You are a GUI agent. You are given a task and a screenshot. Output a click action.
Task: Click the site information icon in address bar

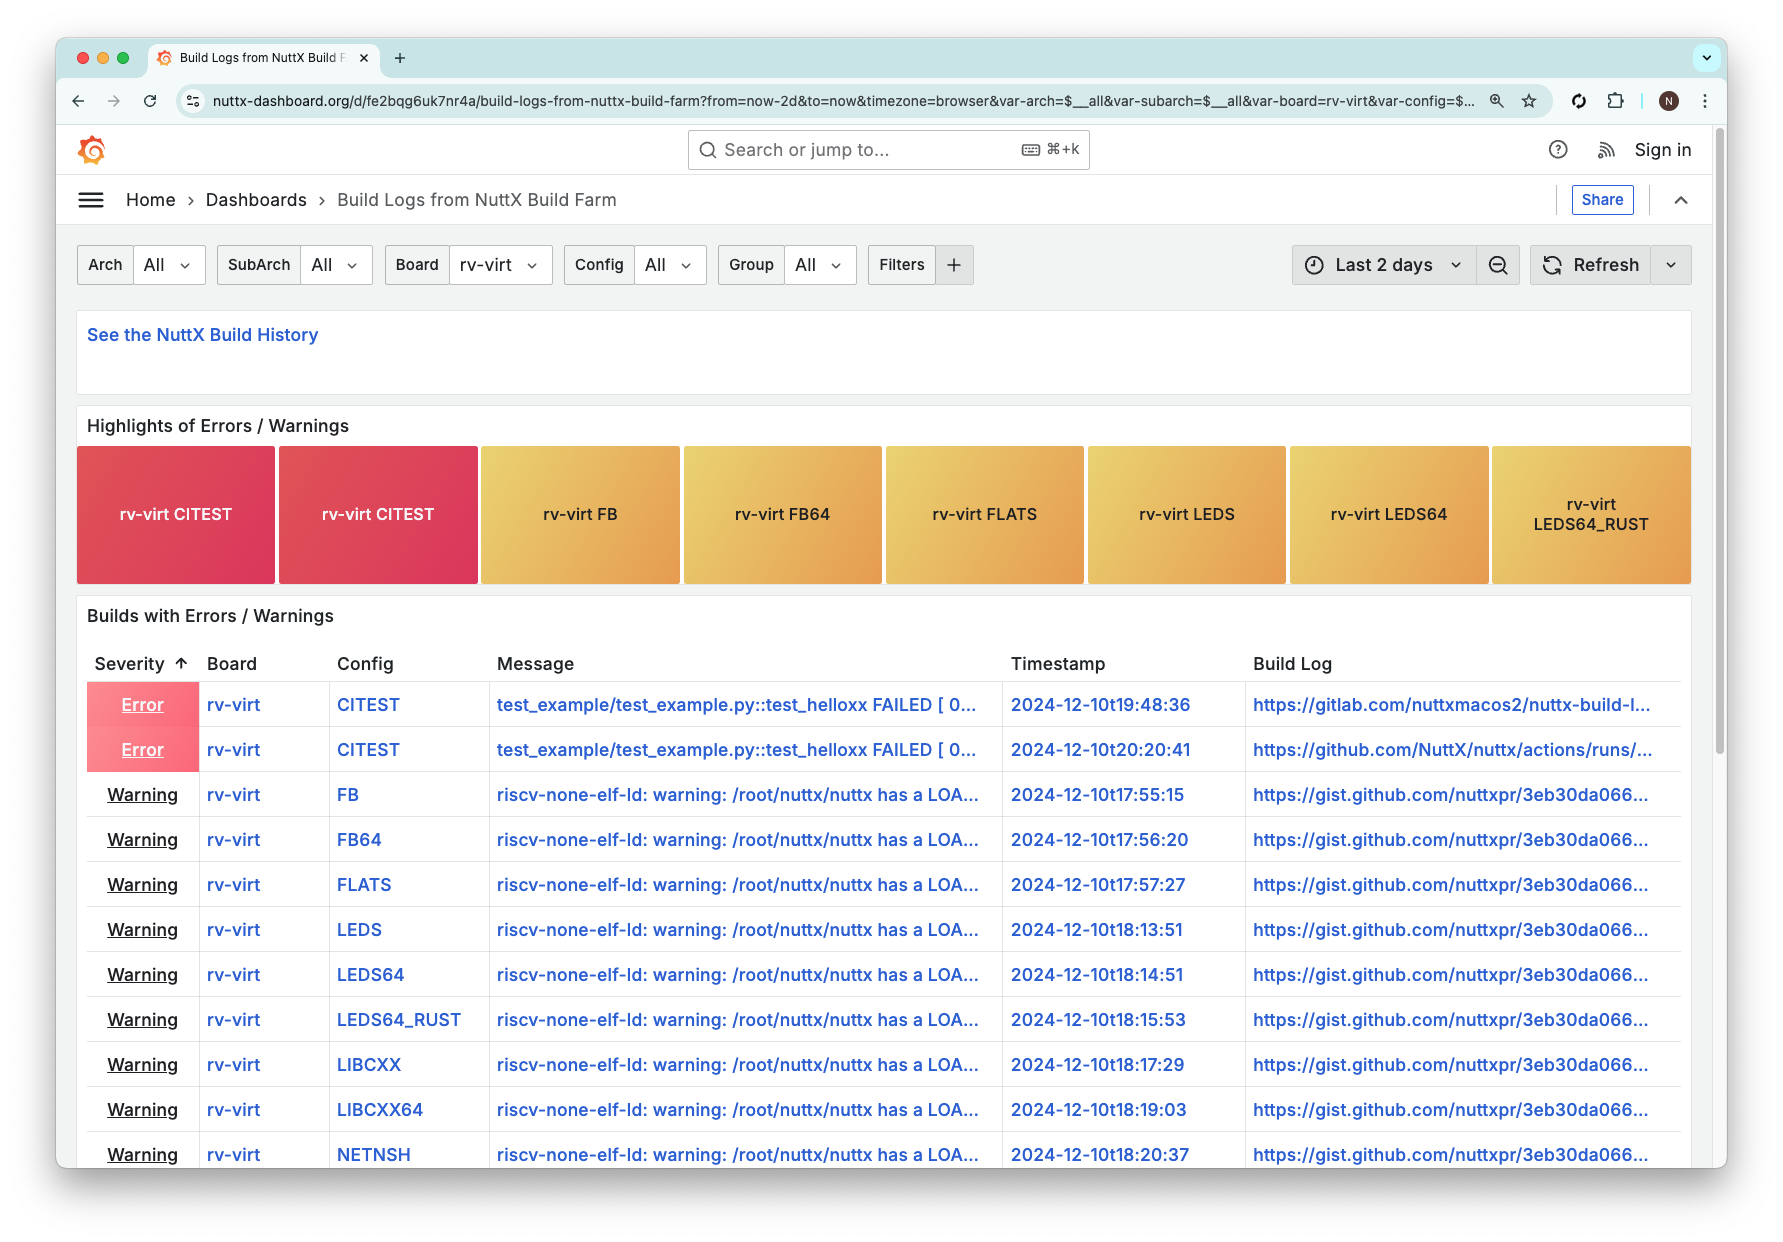(194, 101)
